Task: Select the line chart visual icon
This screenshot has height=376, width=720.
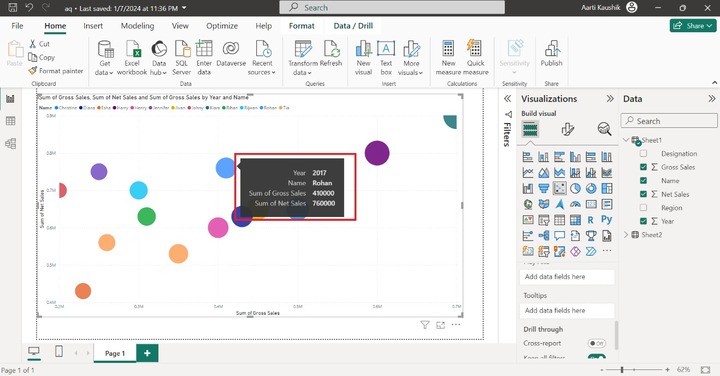Action: [x=528, y=173]
